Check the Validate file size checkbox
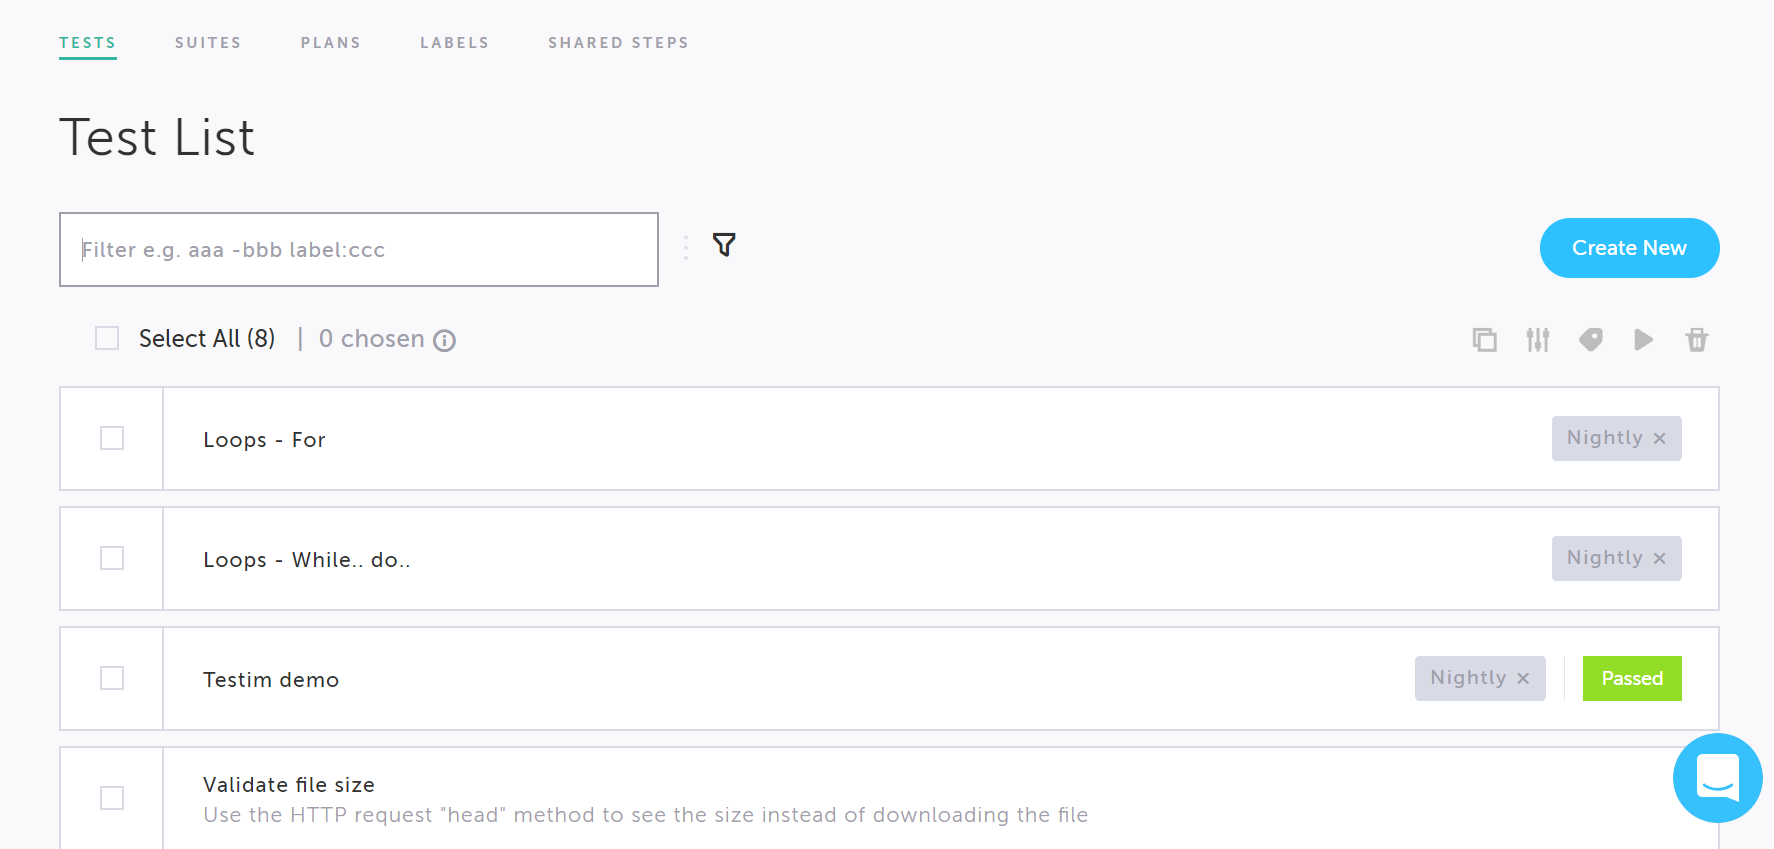 [112, 798]
